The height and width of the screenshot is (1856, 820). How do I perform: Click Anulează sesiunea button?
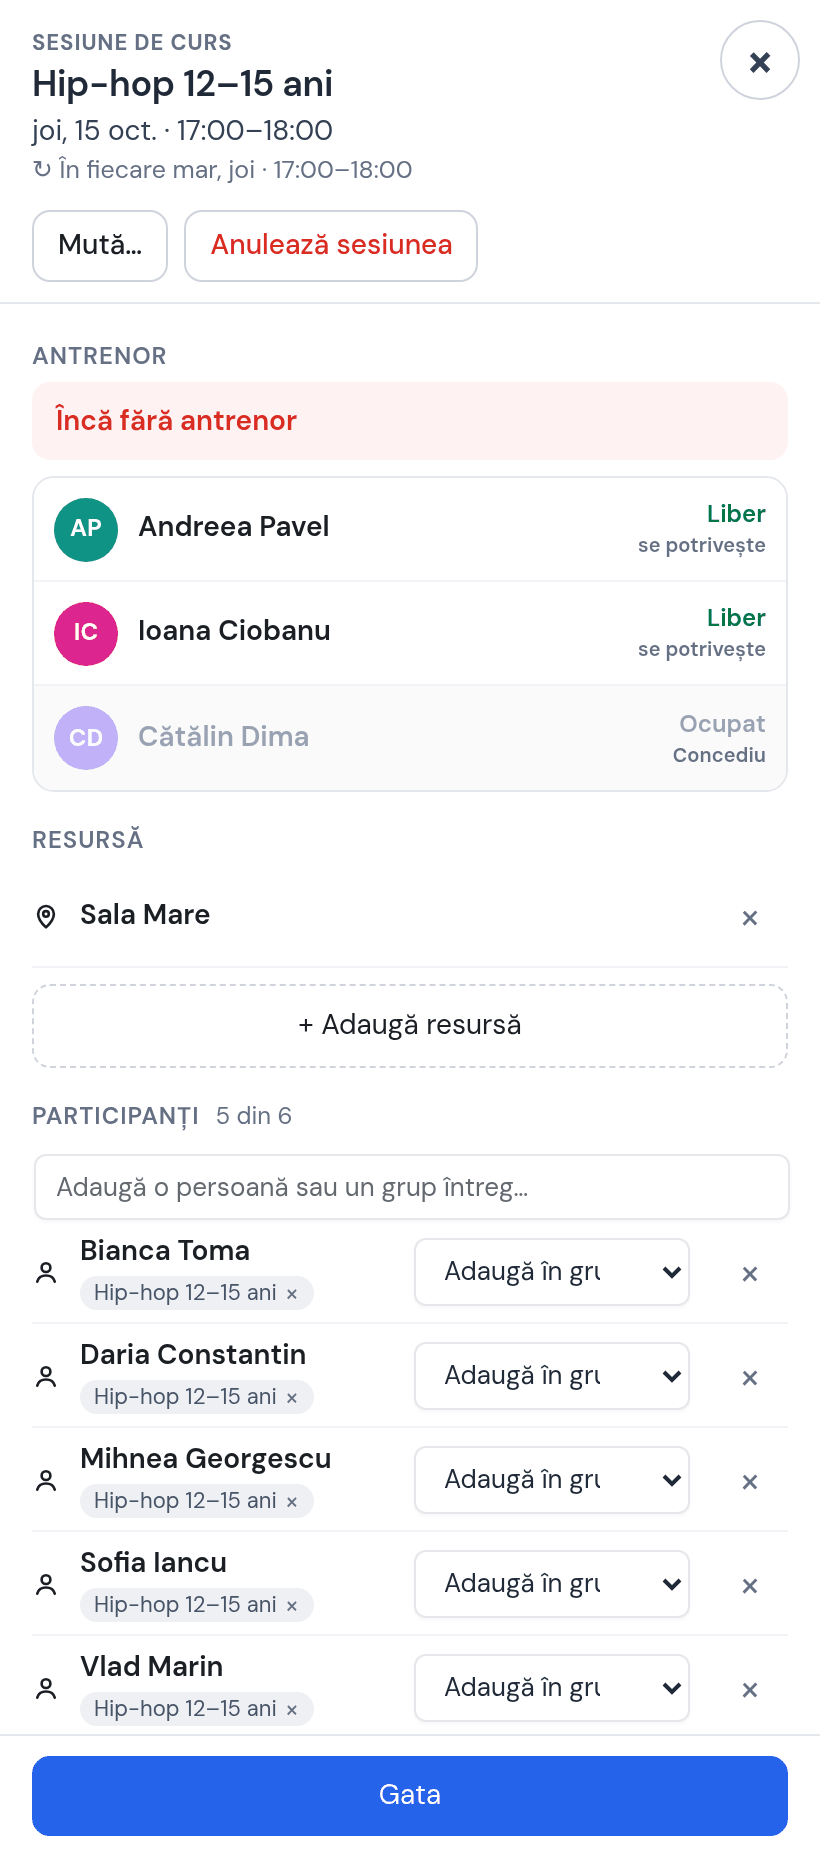click(331, 245)
